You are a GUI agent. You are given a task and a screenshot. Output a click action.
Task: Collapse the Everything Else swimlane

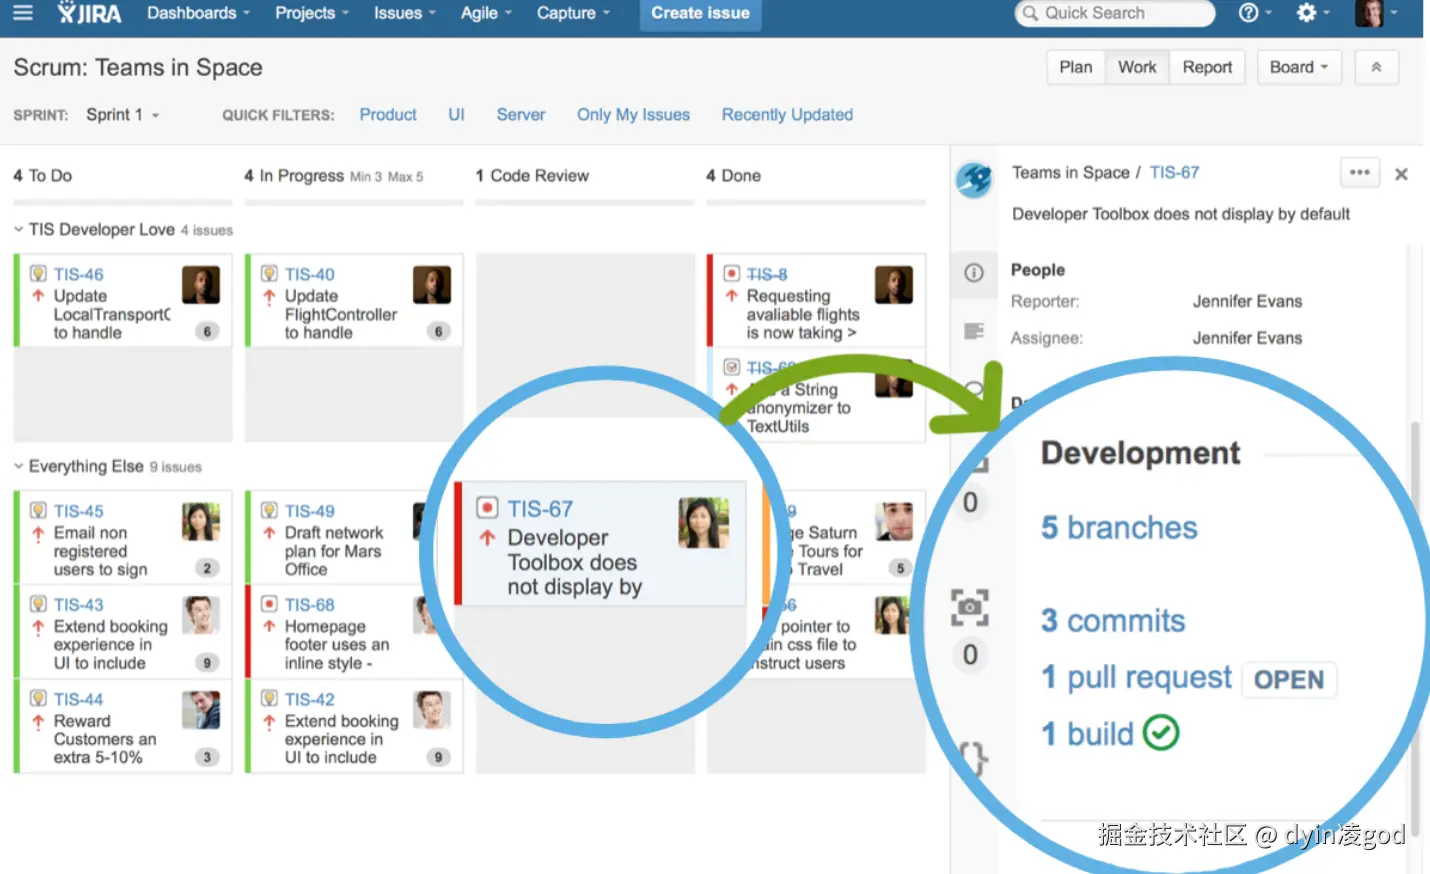coord(18,466)
